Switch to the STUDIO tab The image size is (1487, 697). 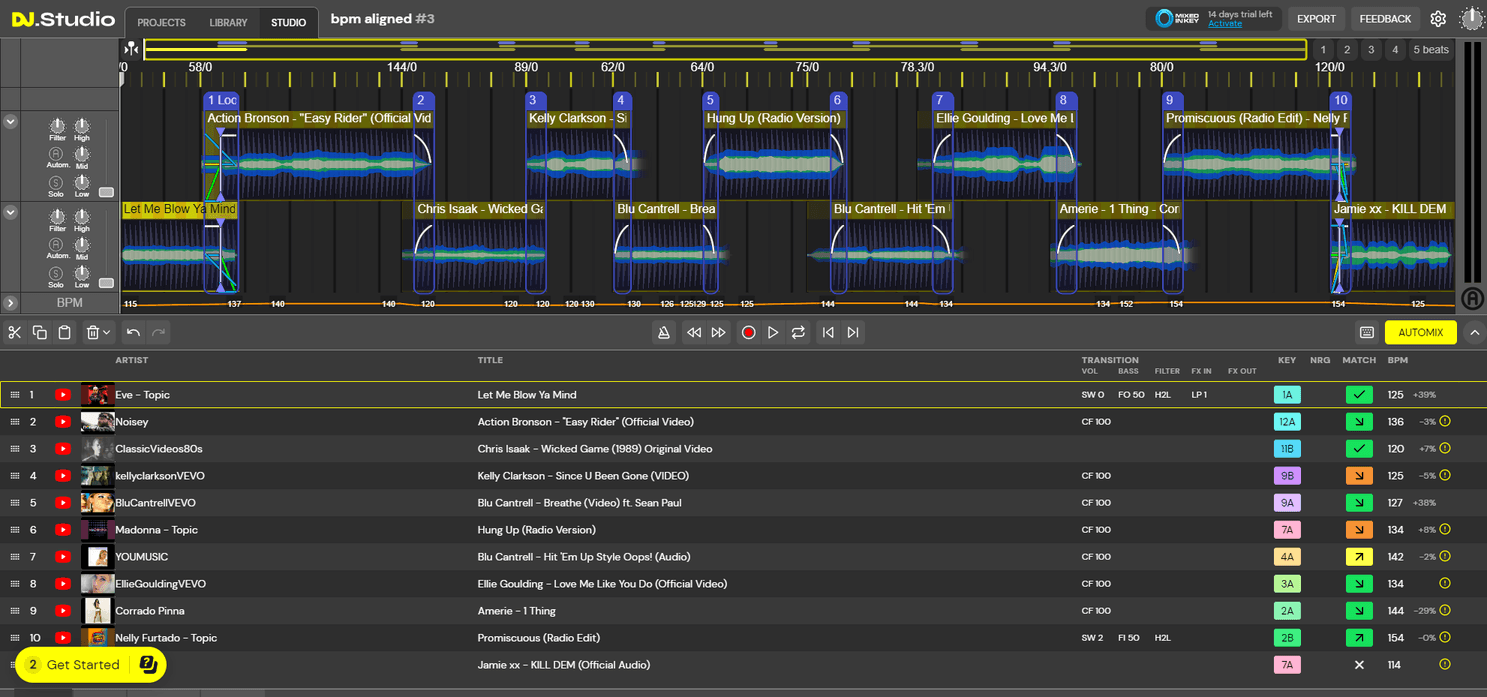288,22
